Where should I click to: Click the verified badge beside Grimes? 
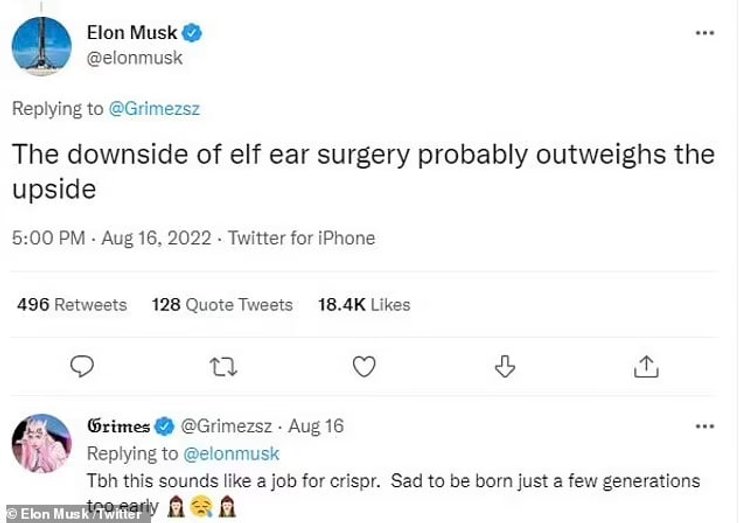pos(167,426)
